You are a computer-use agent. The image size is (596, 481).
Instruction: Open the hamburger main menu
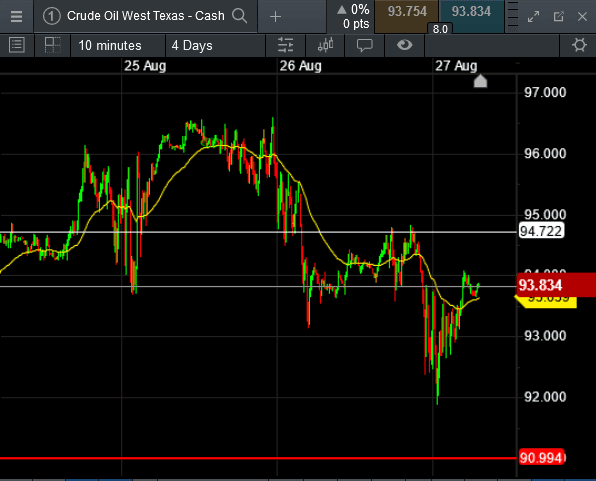click(16, 16)
